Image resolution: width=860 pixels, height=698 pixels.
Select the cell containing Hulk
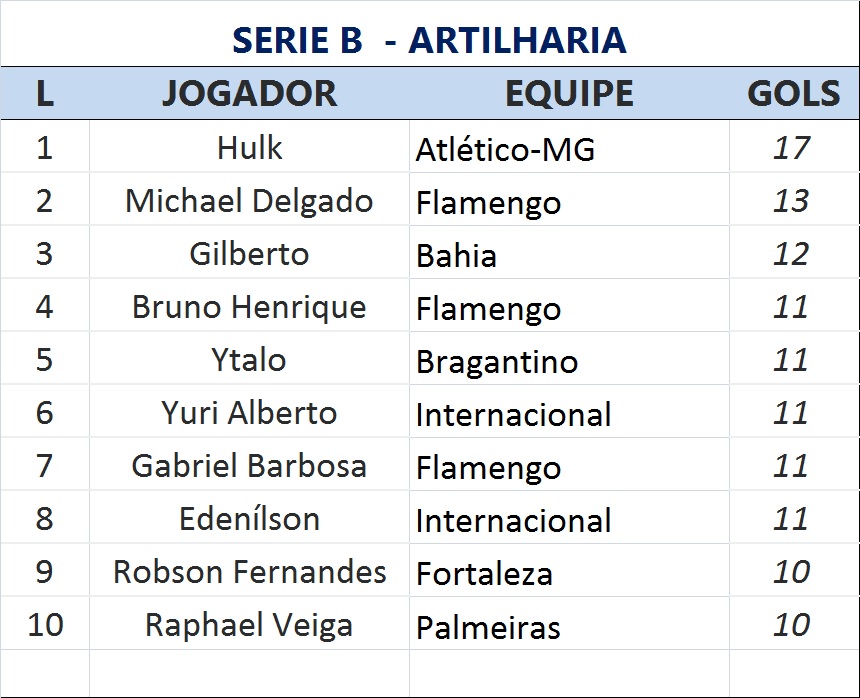tap(249, 148)
